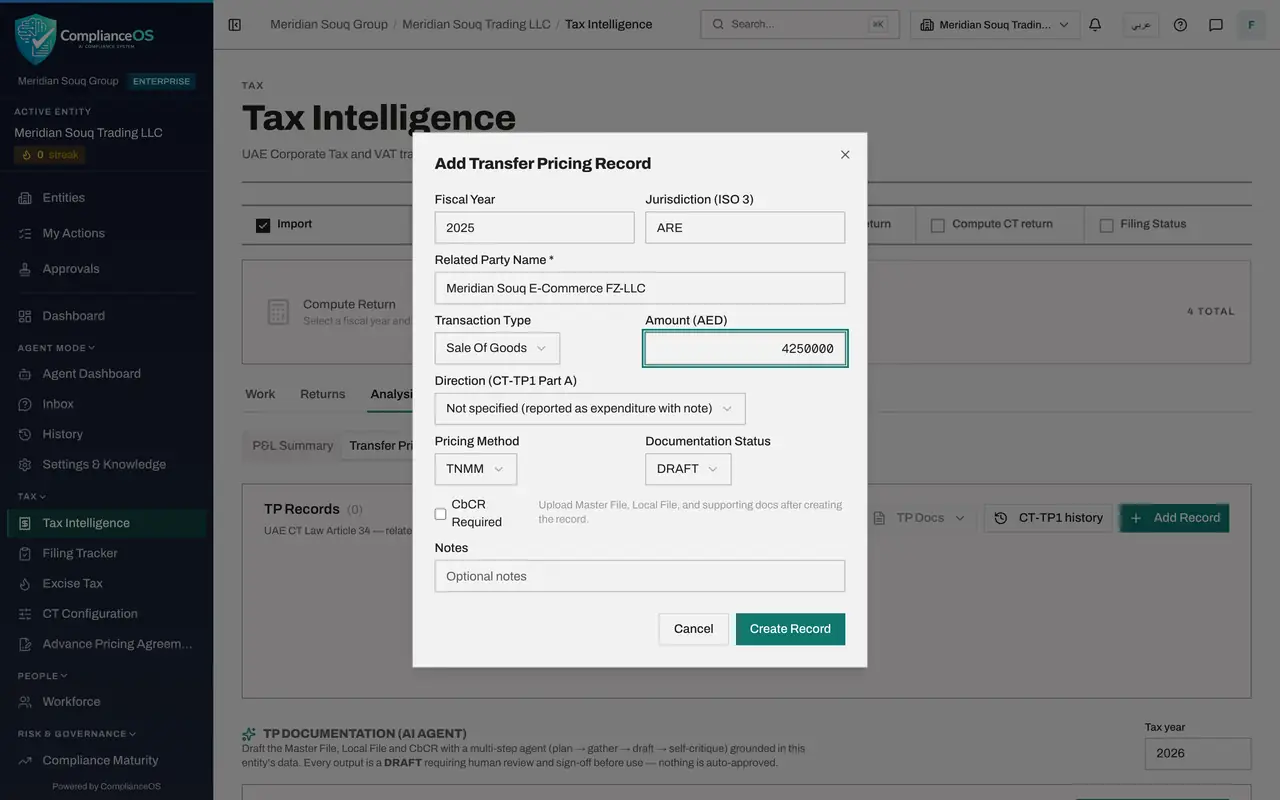Tick the CbCR Required checkbox
The width and height of the screenshot is (1280, 800).
click(440, 513)
